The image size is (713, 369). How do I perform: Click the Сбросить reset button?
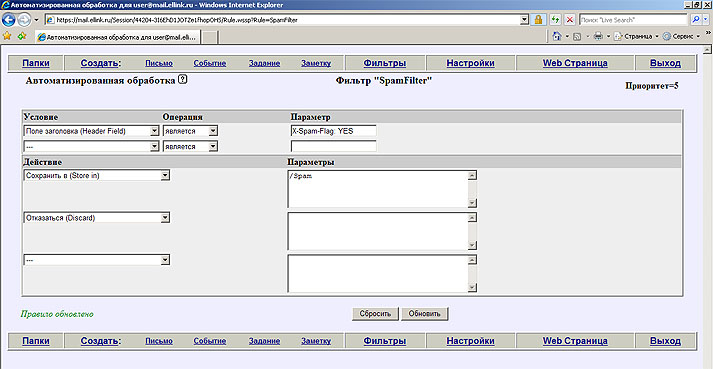click(376, 313)
